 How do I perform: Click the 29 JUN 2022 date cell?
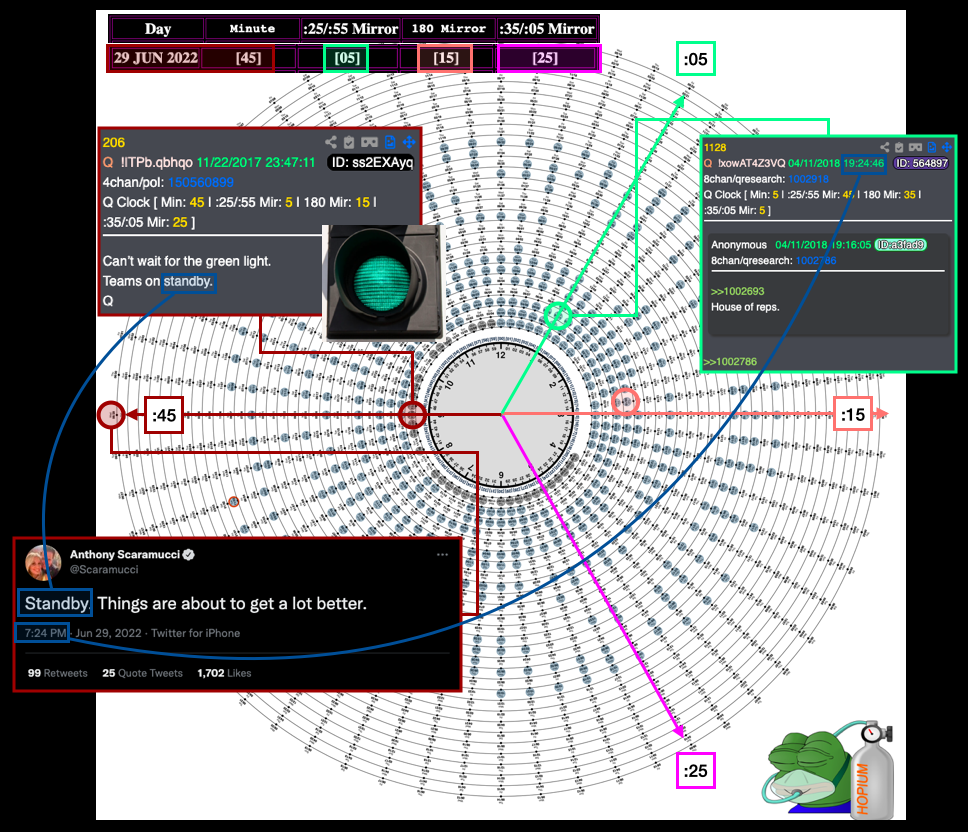(156, 58)
